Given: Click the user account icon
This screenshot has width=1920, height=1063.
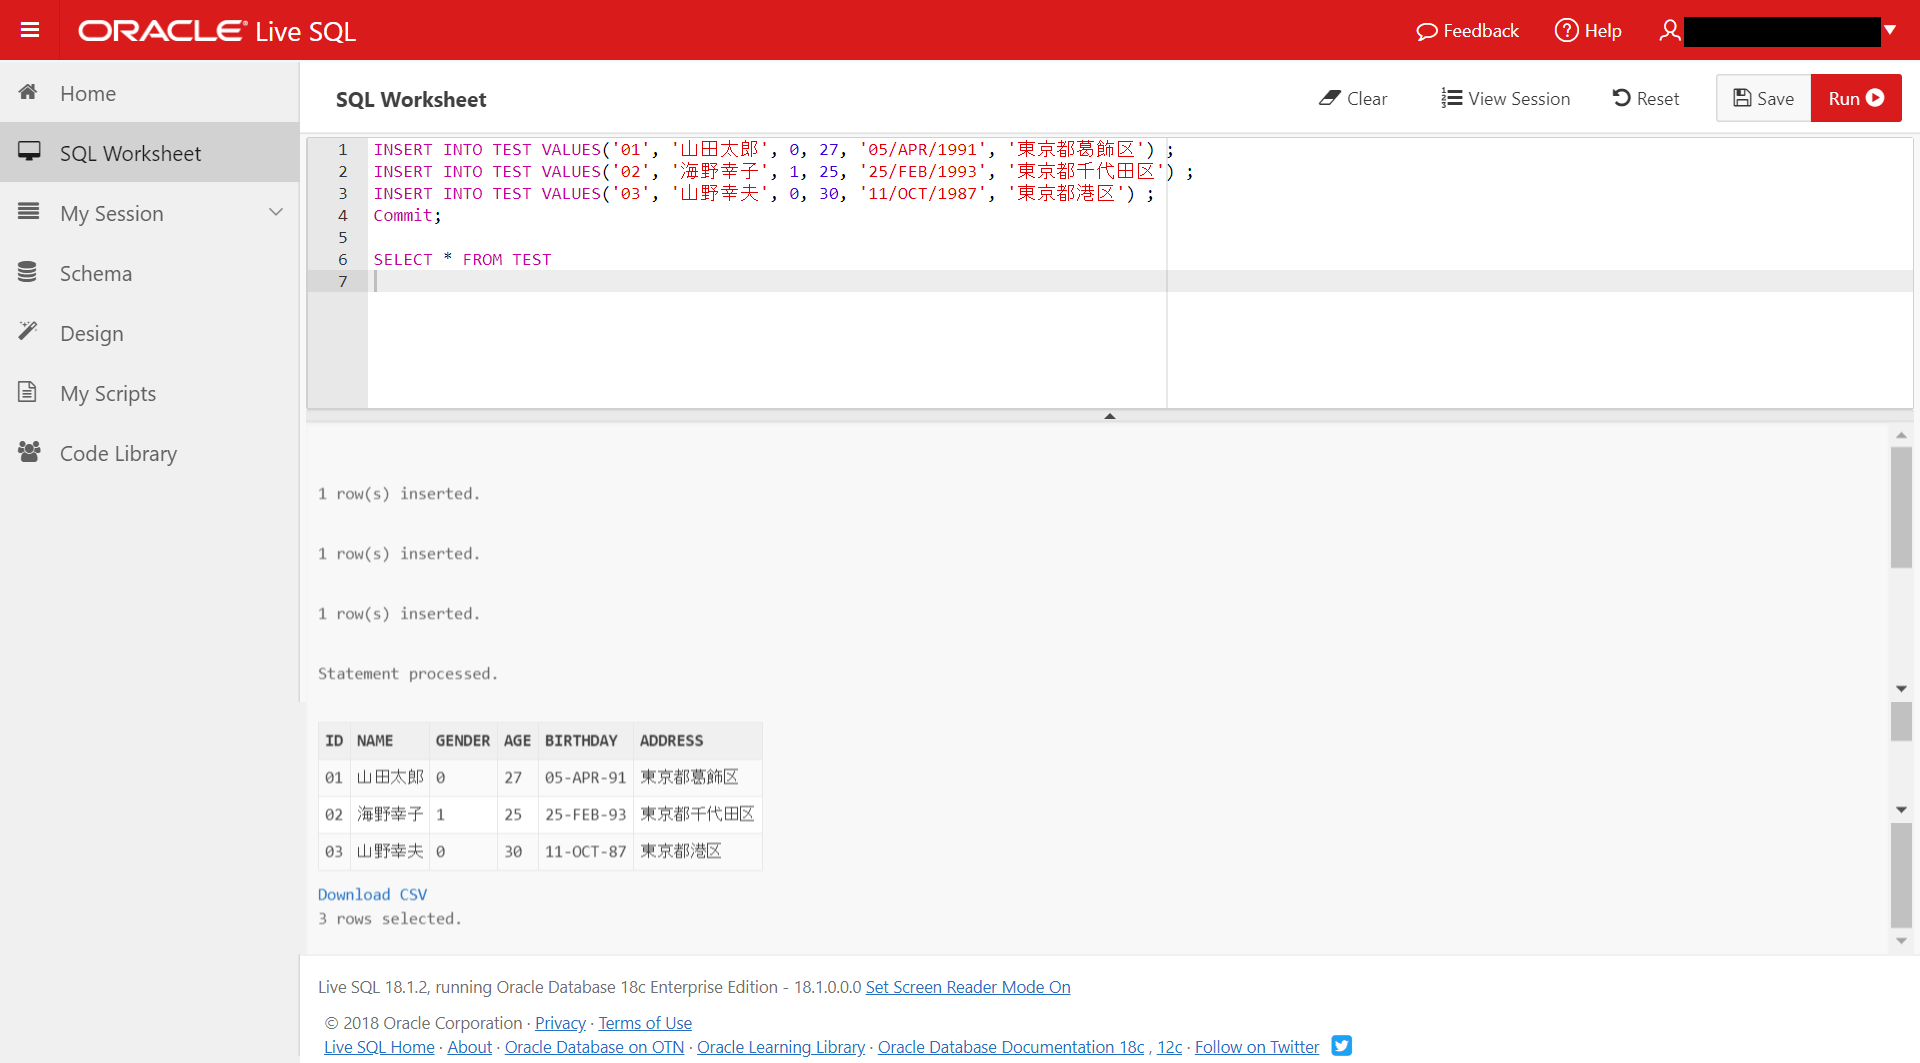Looking at the screenshot, I should click(x=1669, y=31).
